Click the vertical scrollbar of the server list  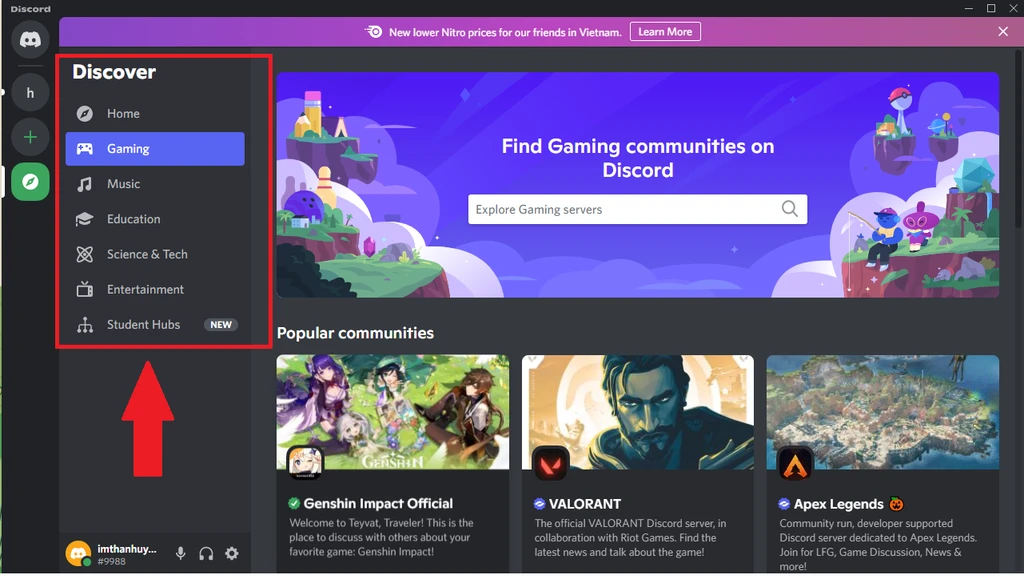(1019, 140)
